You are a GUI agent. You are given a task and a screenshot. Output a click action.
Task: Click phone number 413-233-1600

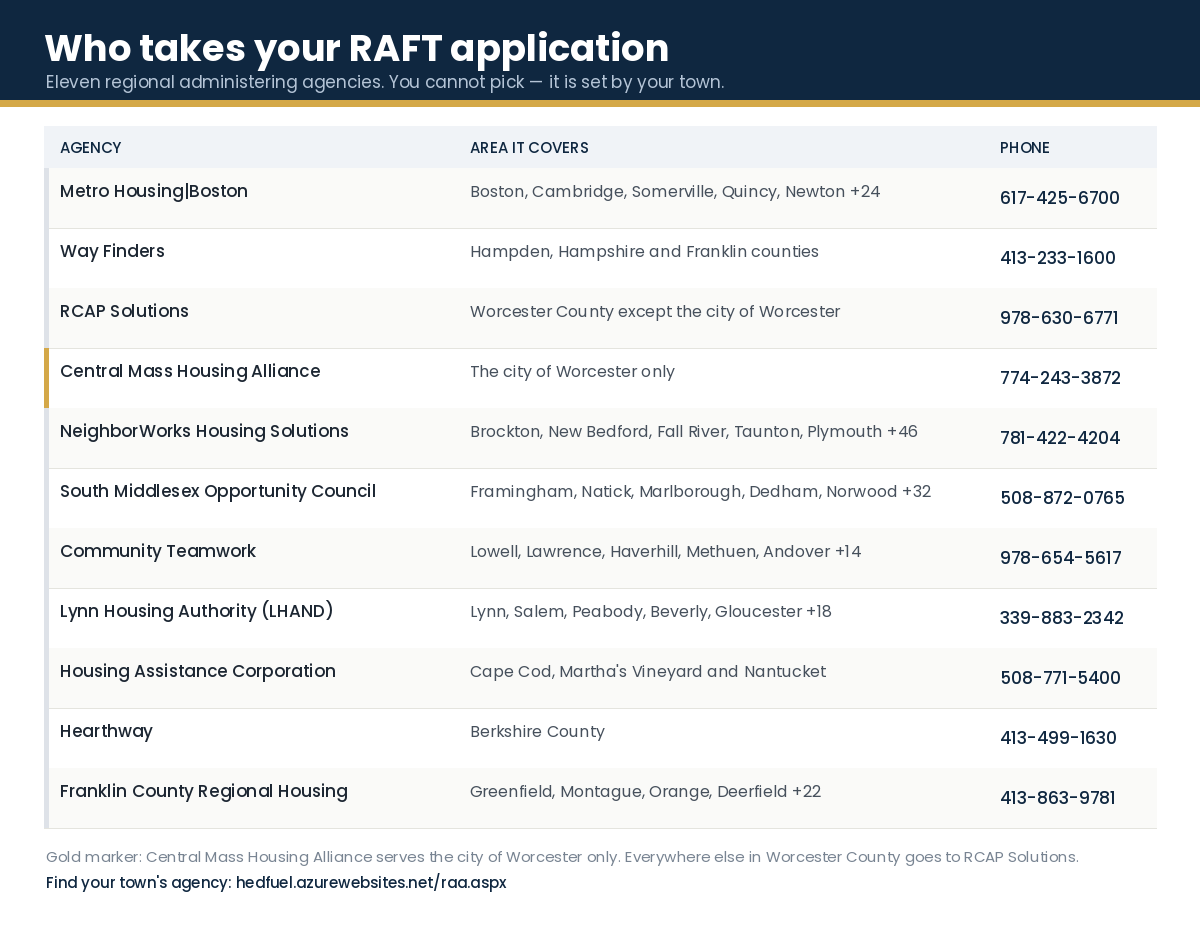(x=1058, y=258)
